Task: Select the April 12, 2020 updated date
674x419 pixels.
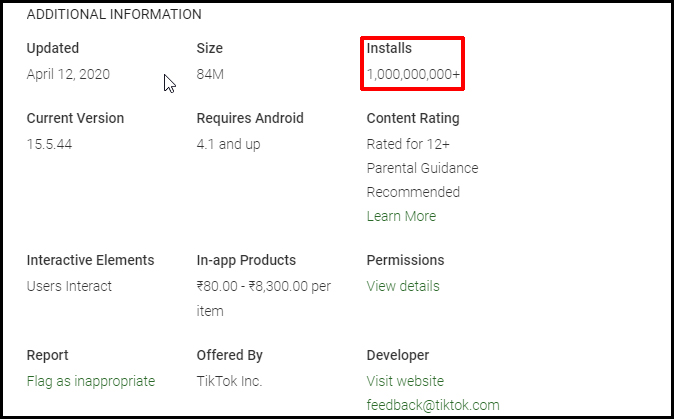Action: pyautogui.click(x=68, y=74)
